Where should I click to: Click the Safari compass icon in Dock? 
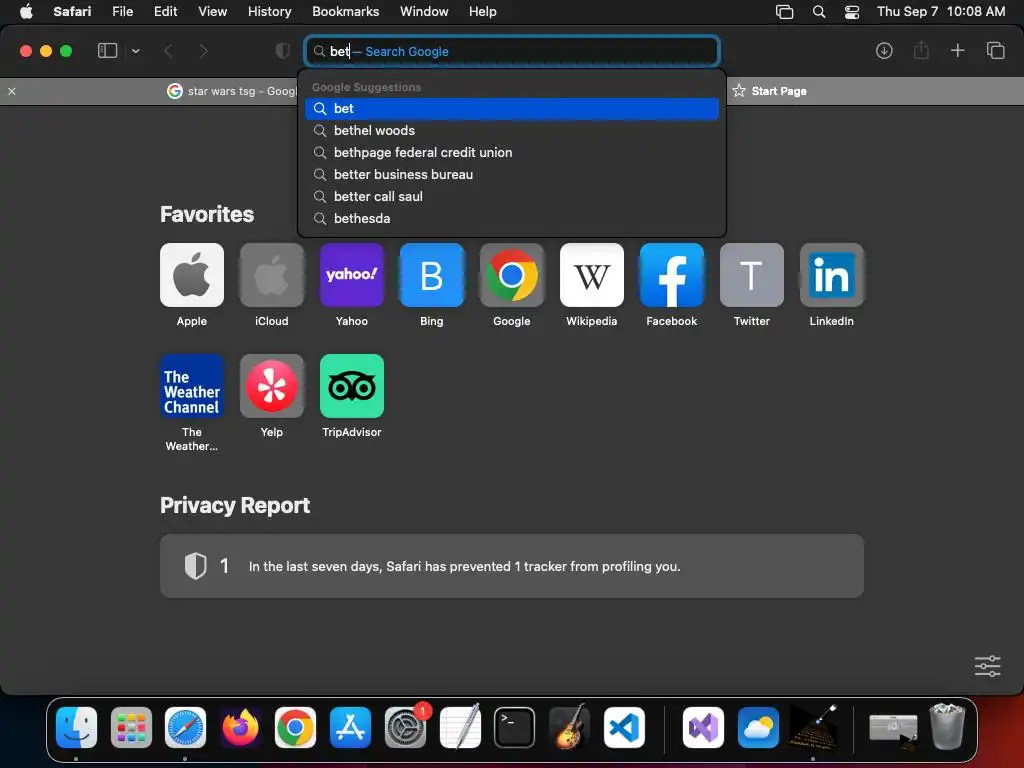tap(185, 727)
